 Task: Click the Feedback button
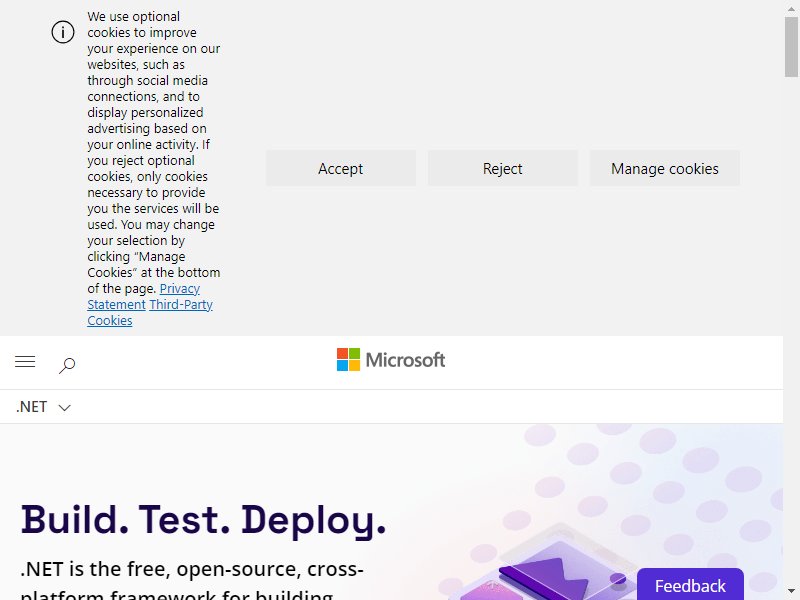[690, 585]
